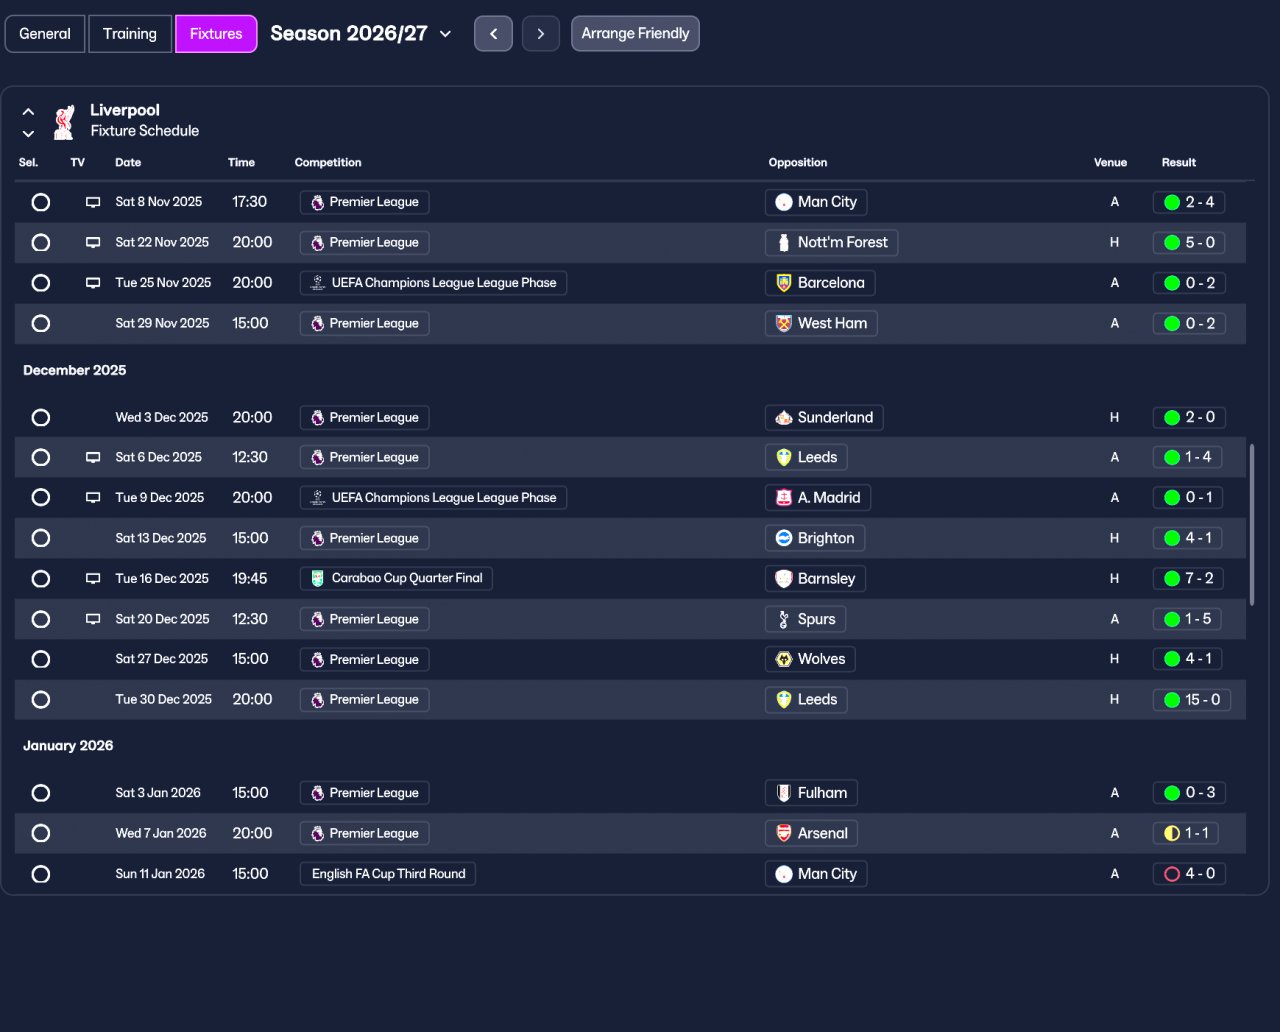1280x1032 pixels.
Task: Click the Sunderland club badge
Action: [784, 417]
